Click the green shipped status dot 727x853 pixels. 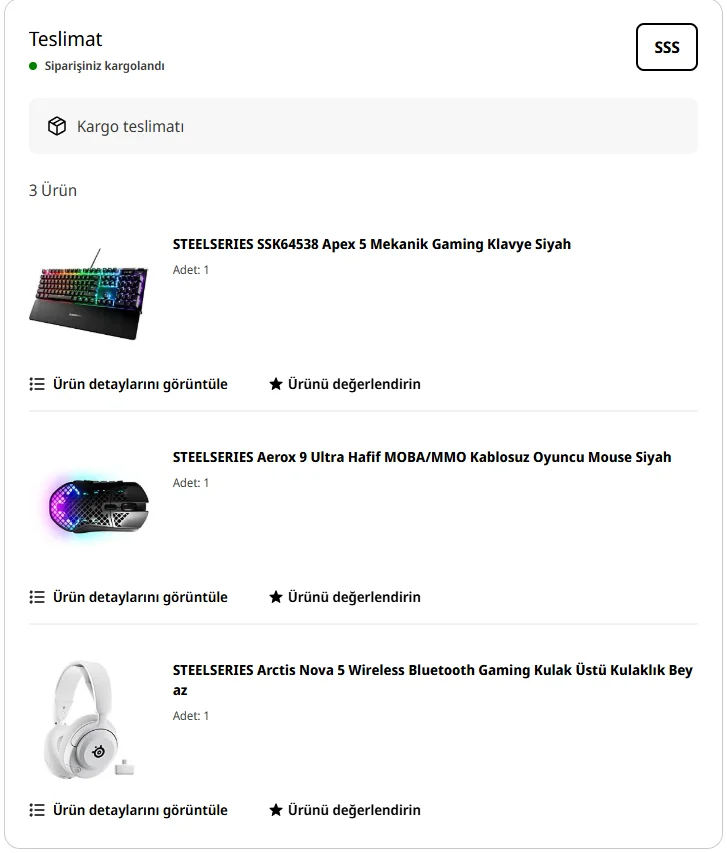tap(33, 66)
